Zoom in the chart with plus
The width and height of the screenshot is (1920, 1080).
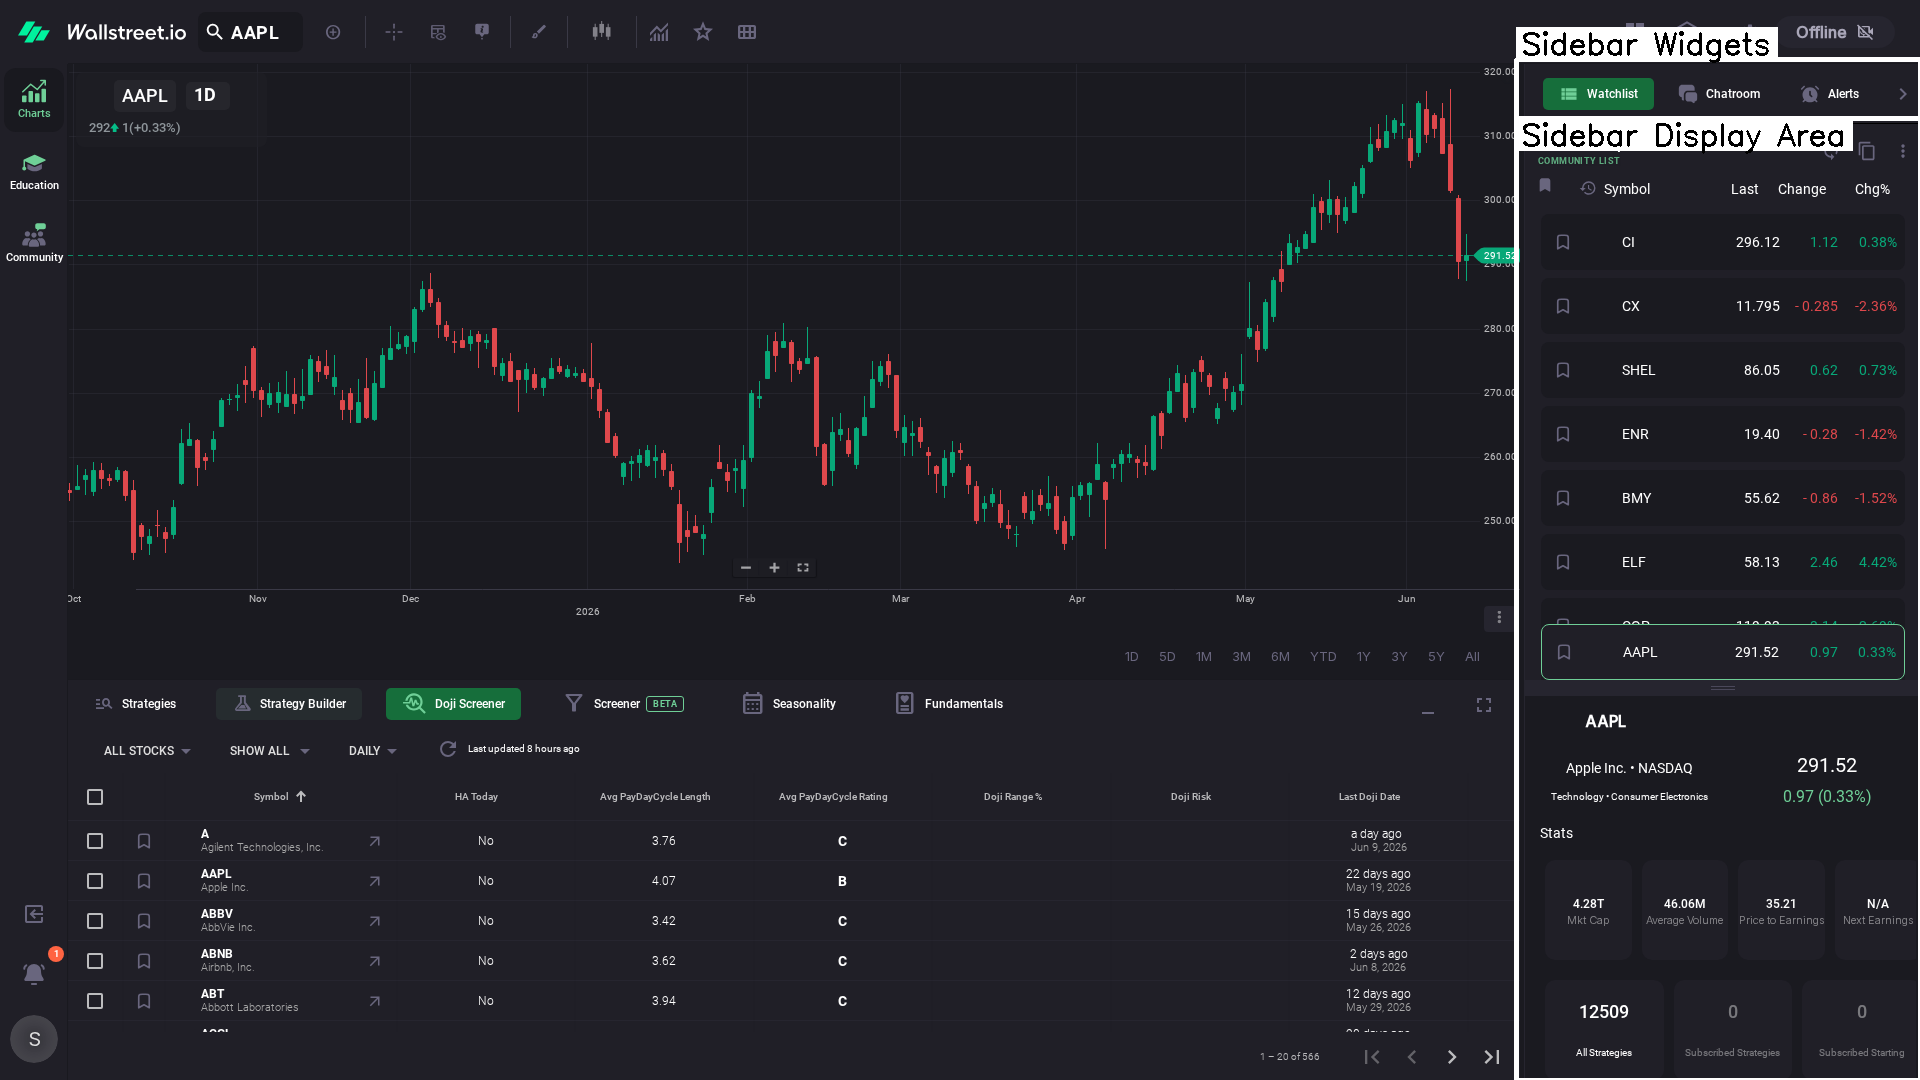point(774,568)
